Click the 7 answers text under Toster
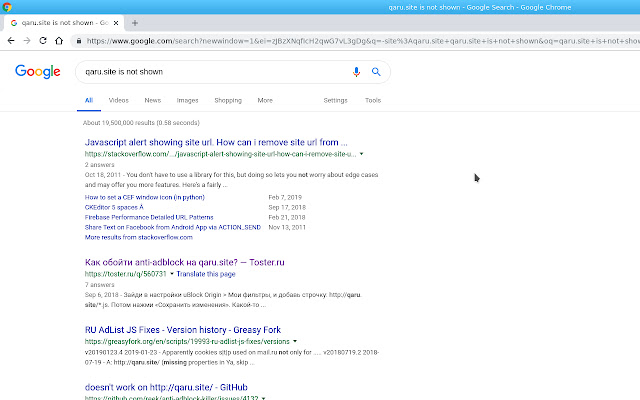This screenshot has height=400, width=640. click(x=100, y=284)
